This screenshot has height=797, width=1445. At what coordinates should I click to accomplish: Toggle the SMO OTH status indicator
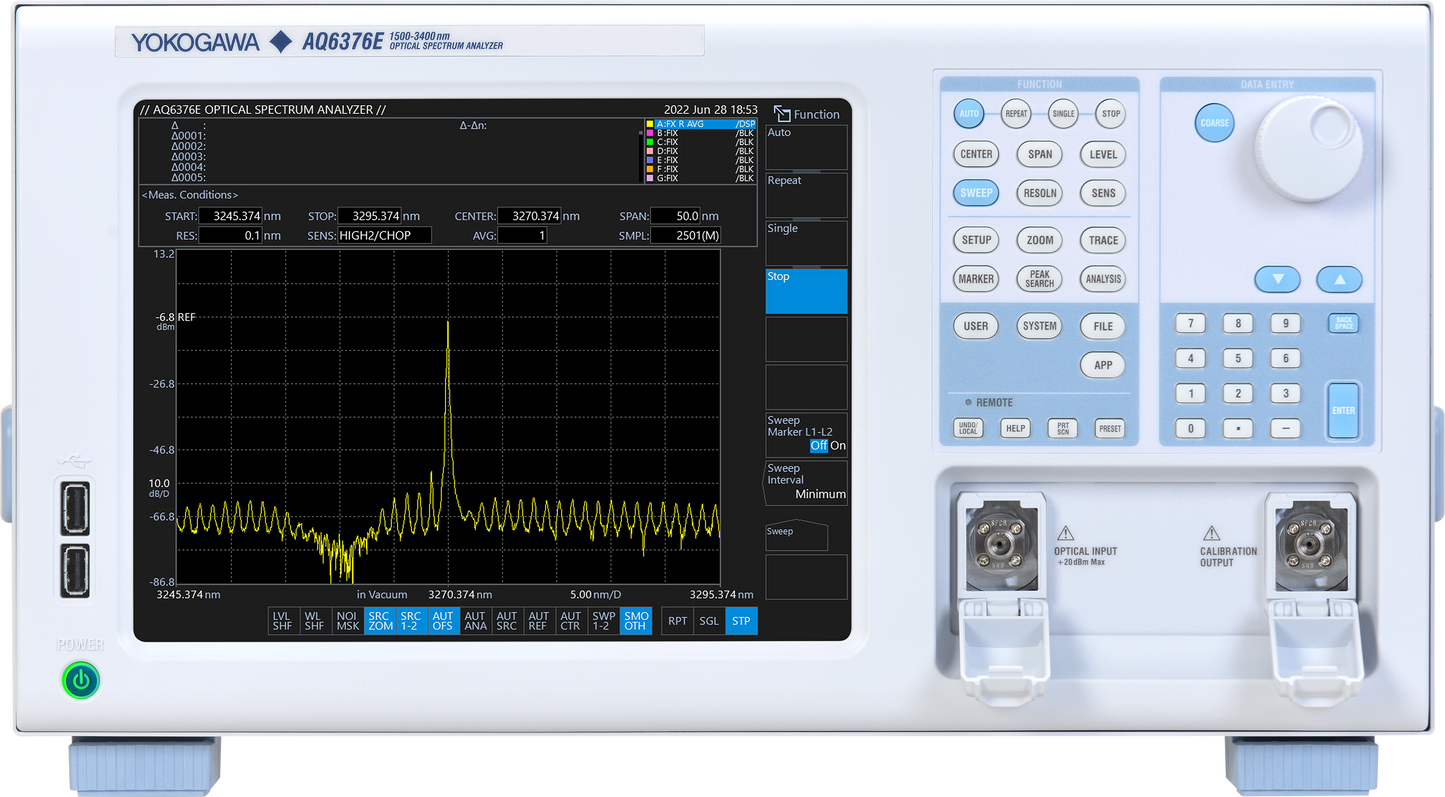pos(636,621)
